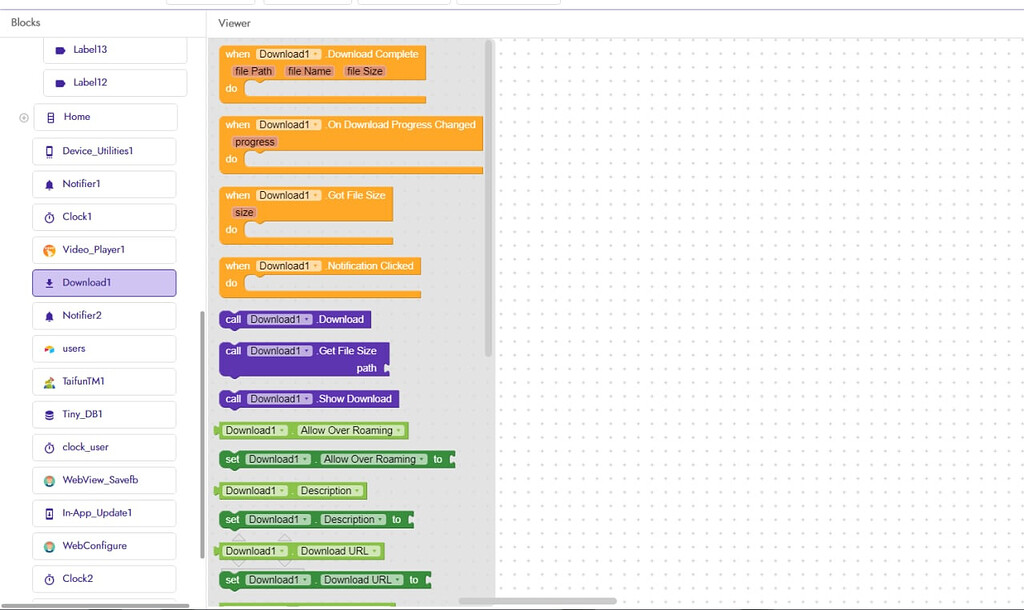Click the In-App_Update1 component icon
Viewport: 1024px width, 610px height.
click(x=49, y=513)
